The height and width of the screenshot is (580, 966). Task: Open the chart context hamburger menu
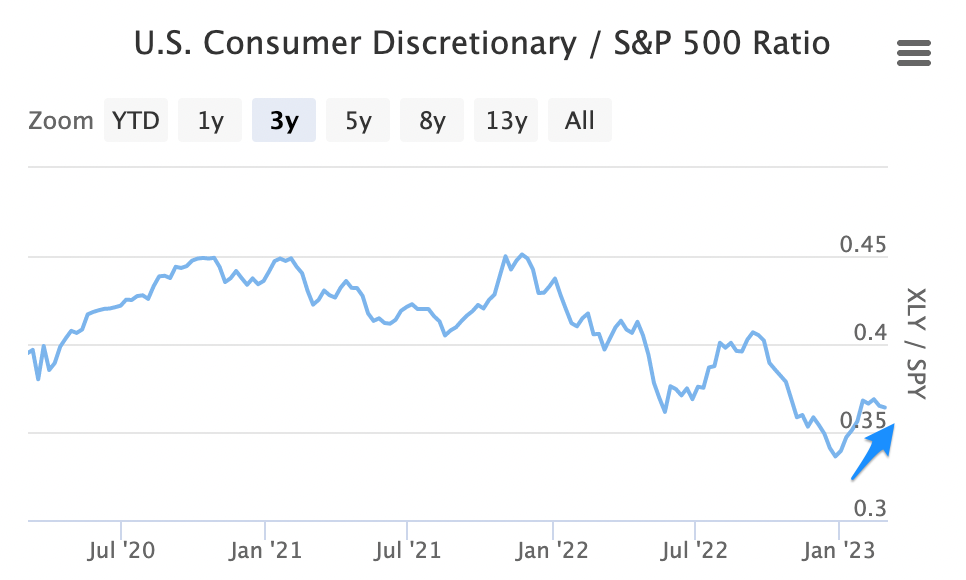914,53
